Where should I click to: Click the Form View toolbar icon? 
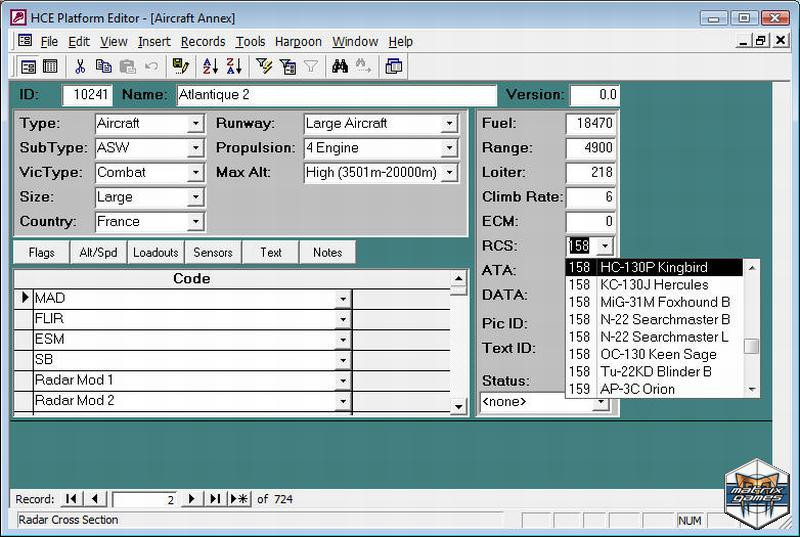pyautogui.click(x=29, y=66)
